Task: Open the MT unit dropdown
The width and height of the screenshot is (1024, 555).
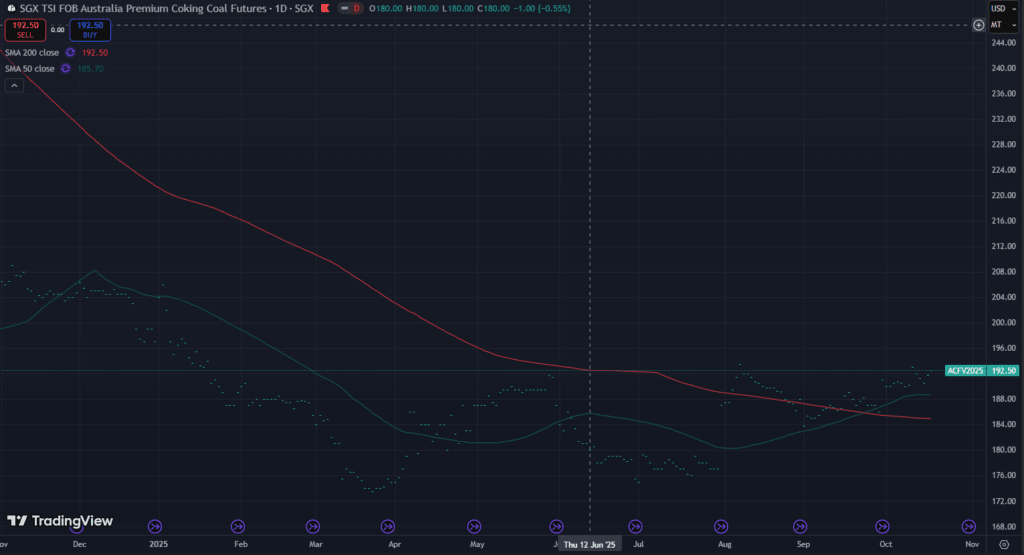Action: point(999,24)
